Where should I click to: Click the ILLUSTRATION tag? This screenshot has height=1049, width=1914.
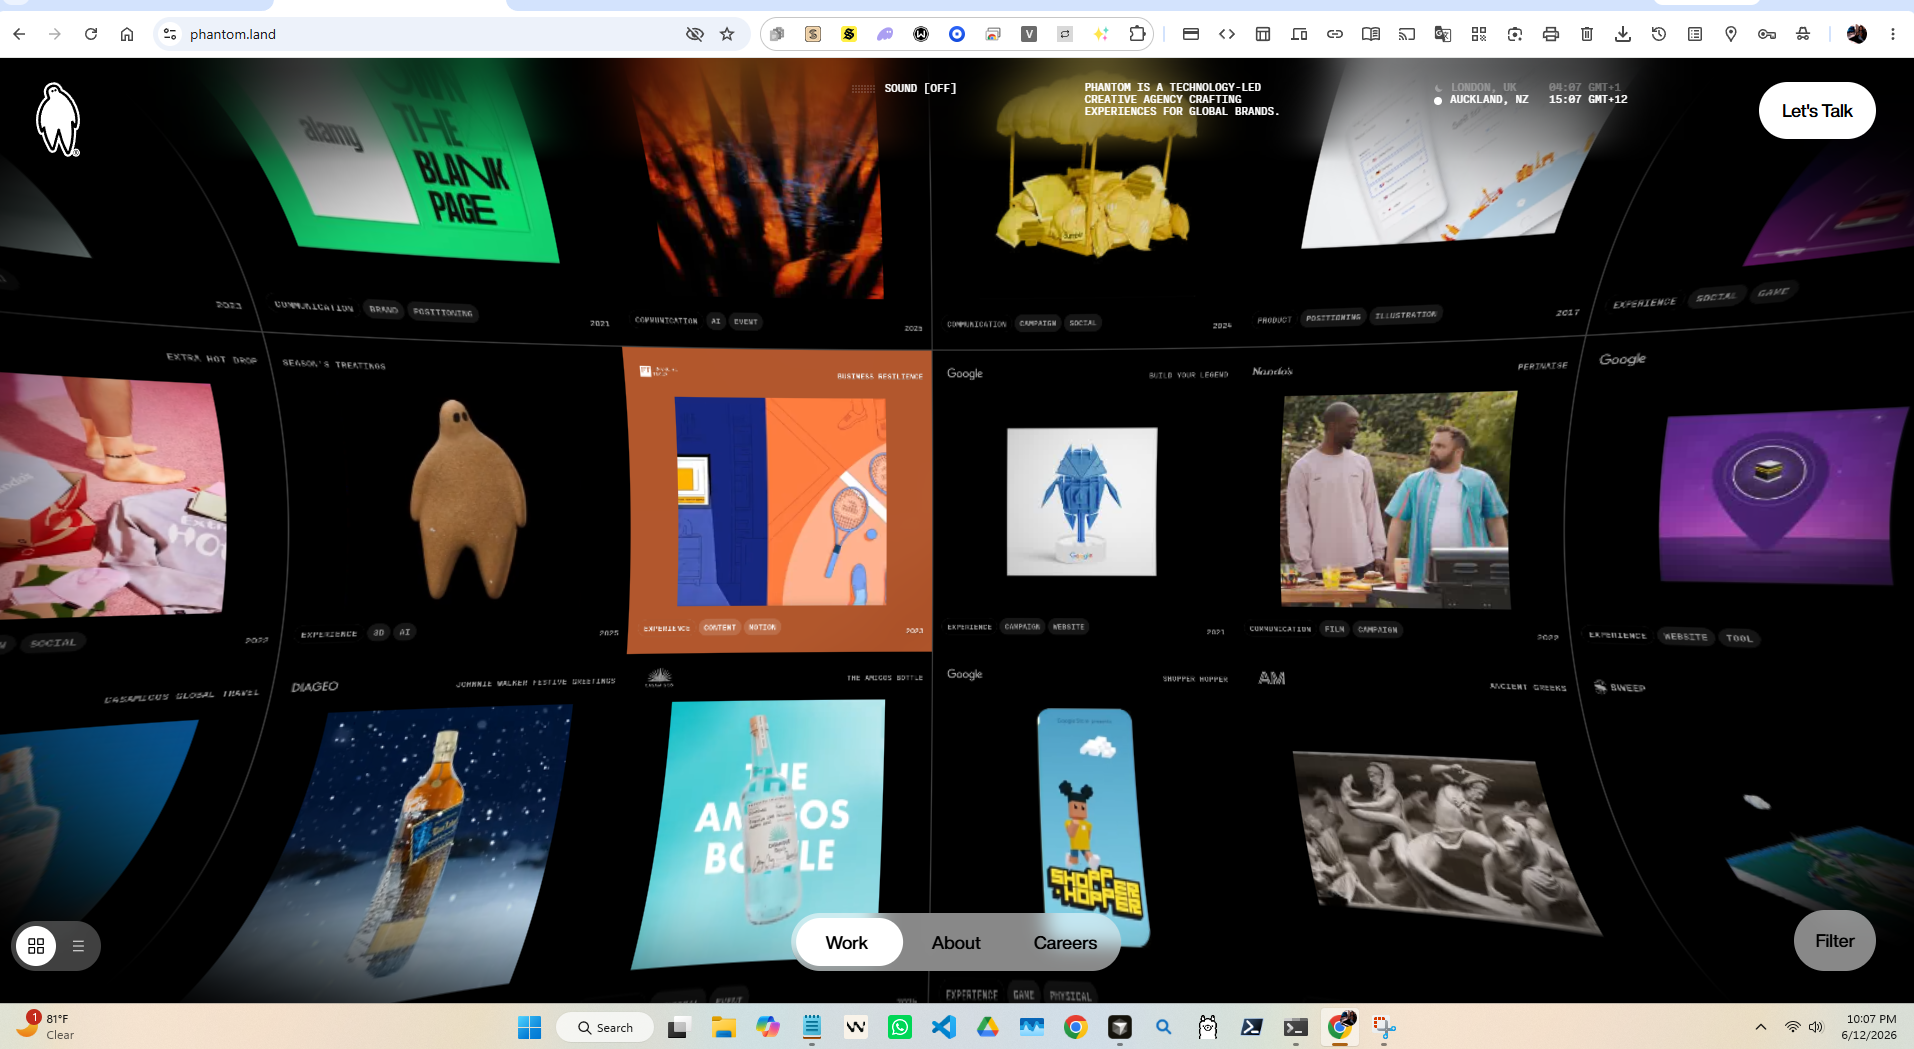click(1405, 315)
